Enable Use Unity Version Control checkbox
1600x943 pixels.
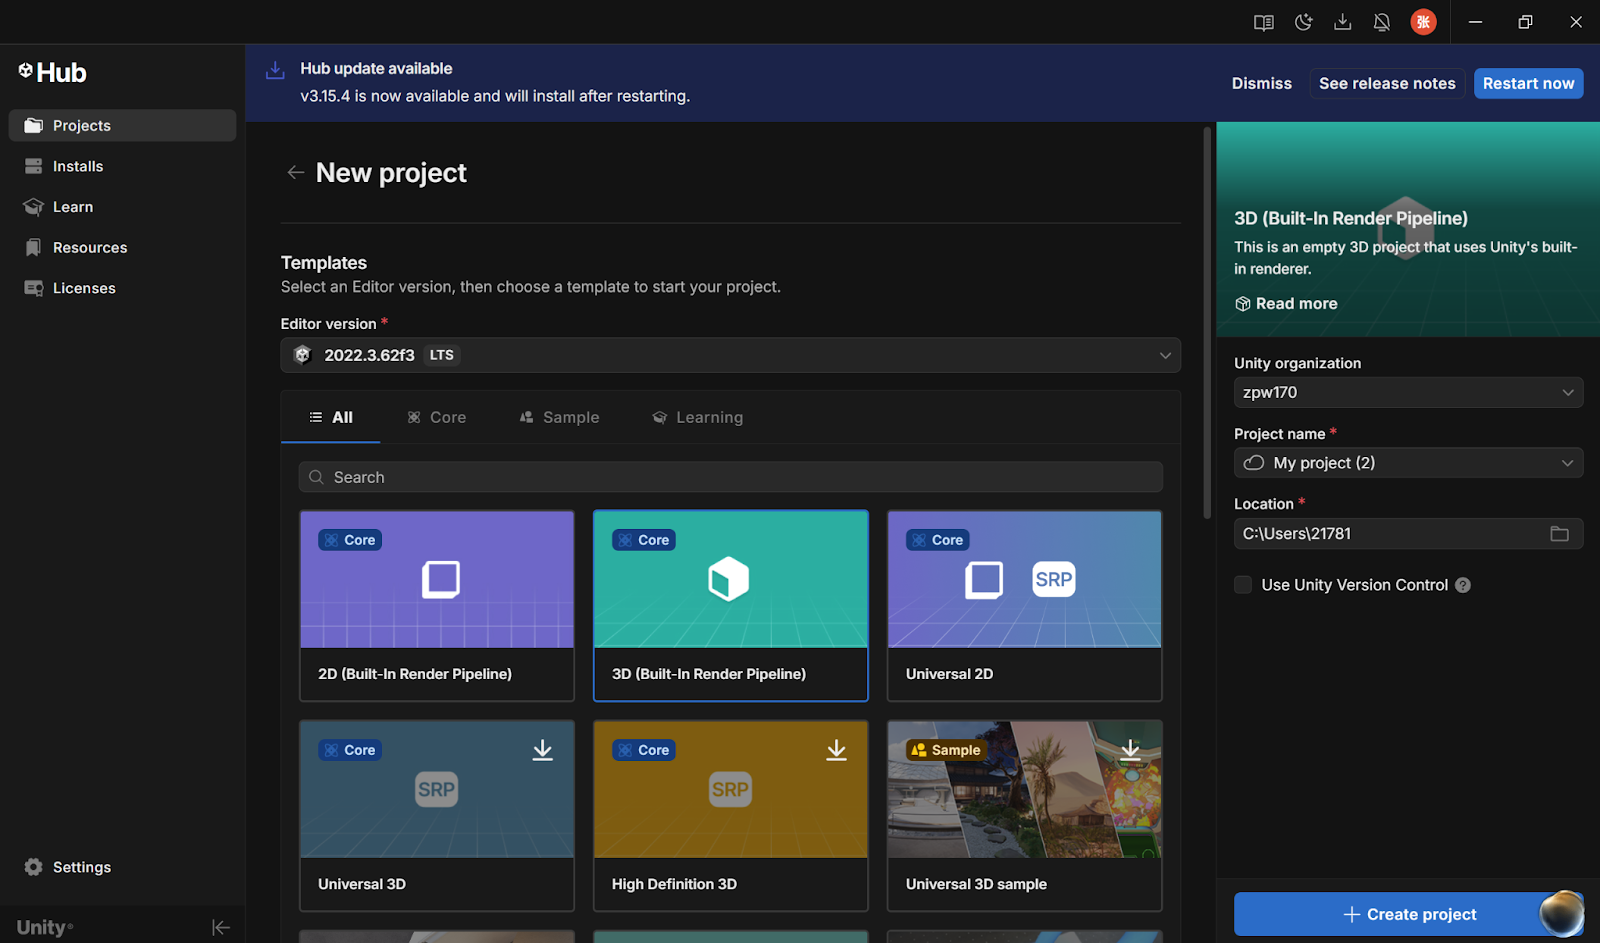pos(1243,585)
